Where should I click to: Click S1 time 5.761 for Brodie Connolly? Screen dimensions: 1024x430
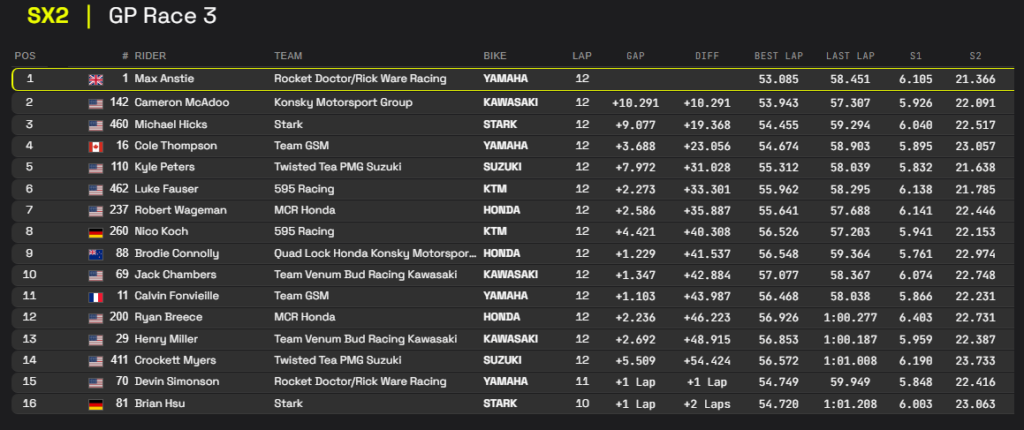[916, 254]
